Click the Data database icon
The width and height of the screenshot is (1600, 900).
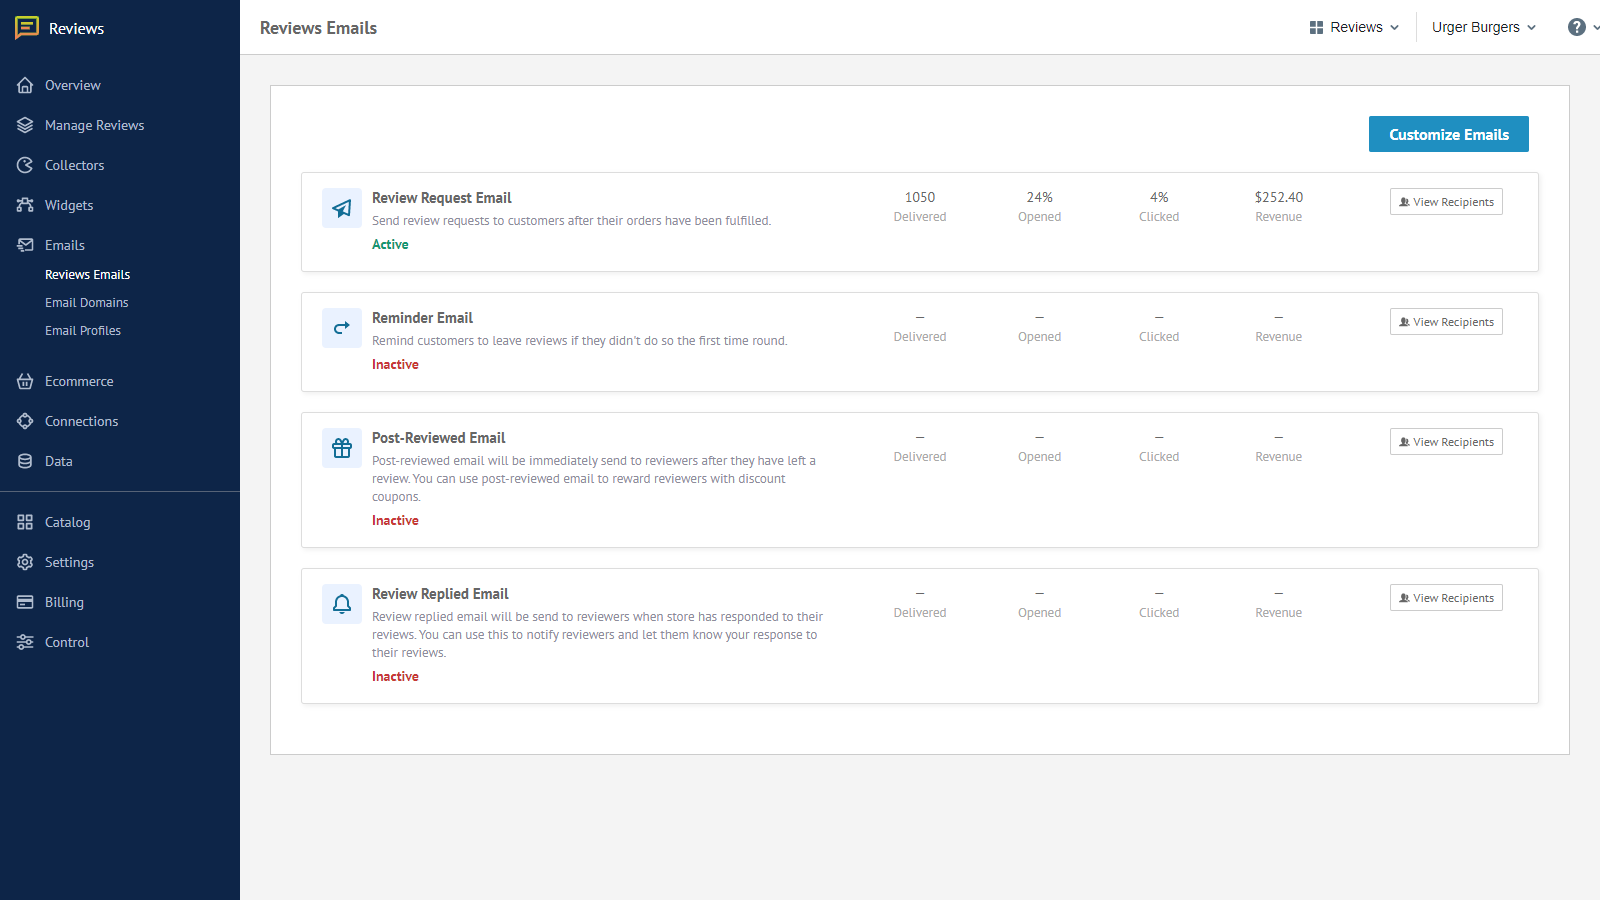pos(25,461)
